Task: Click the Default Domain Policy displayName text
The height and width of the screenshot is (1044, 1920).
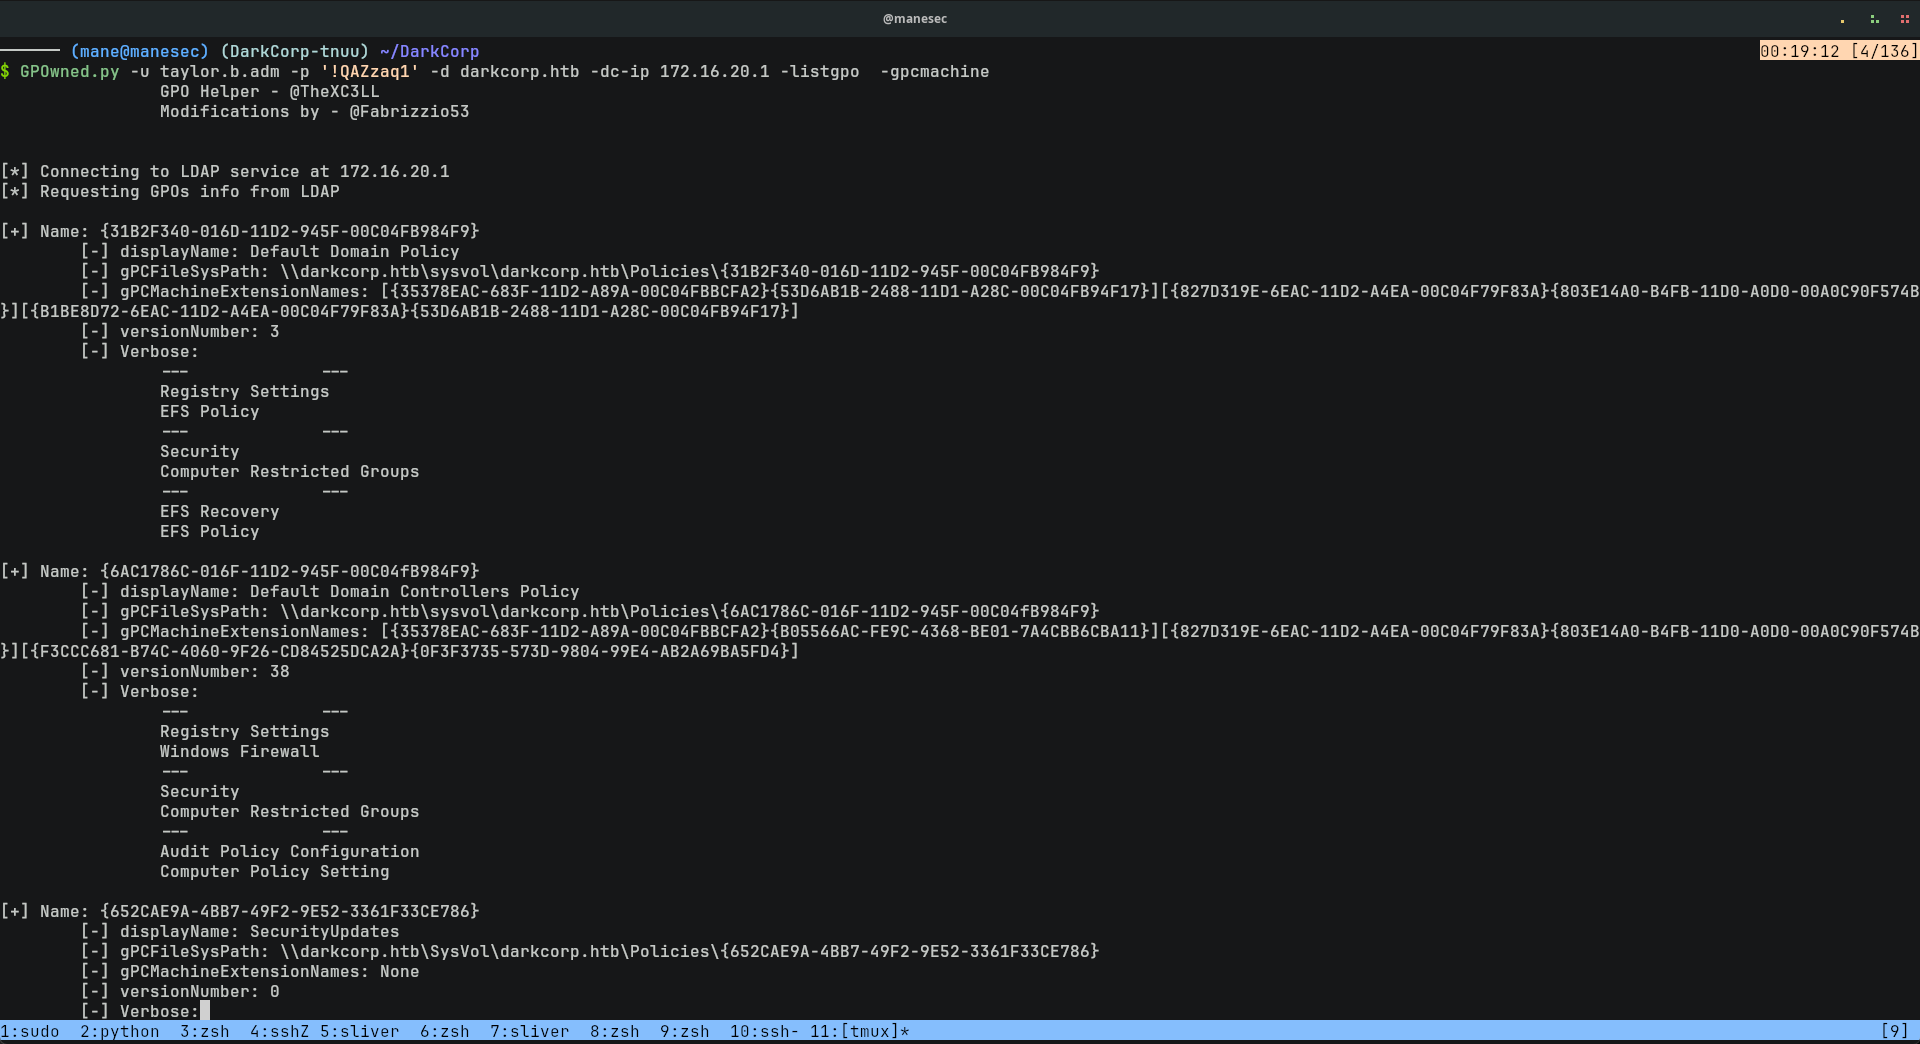Action: click(354, 252)
